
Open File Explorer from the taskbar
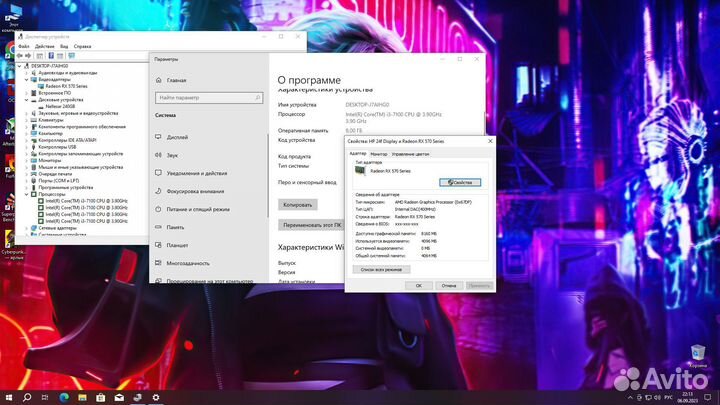(x=82, y=397)
